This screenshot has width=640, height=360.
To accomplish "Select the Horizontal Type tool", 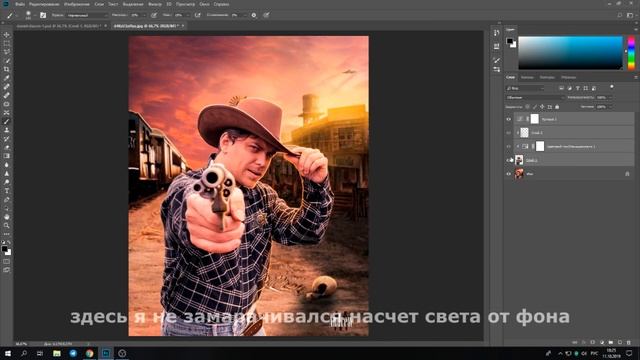I will pyautogui.click(x=7, y=191).
